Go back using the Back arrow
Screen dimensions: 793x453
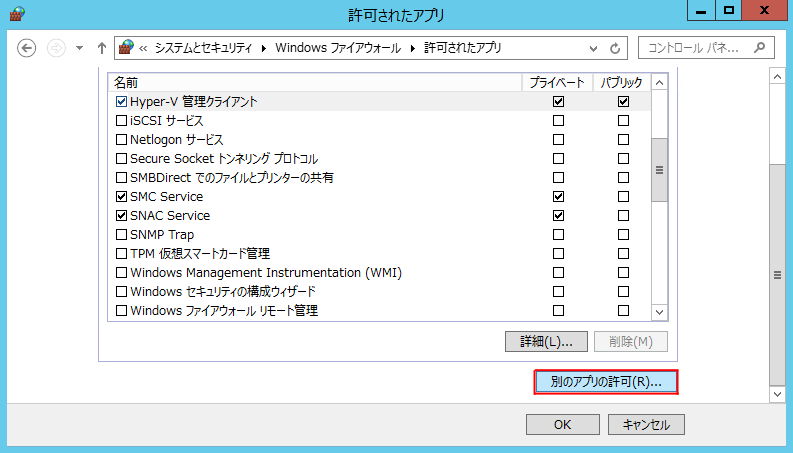coord(26,48)
